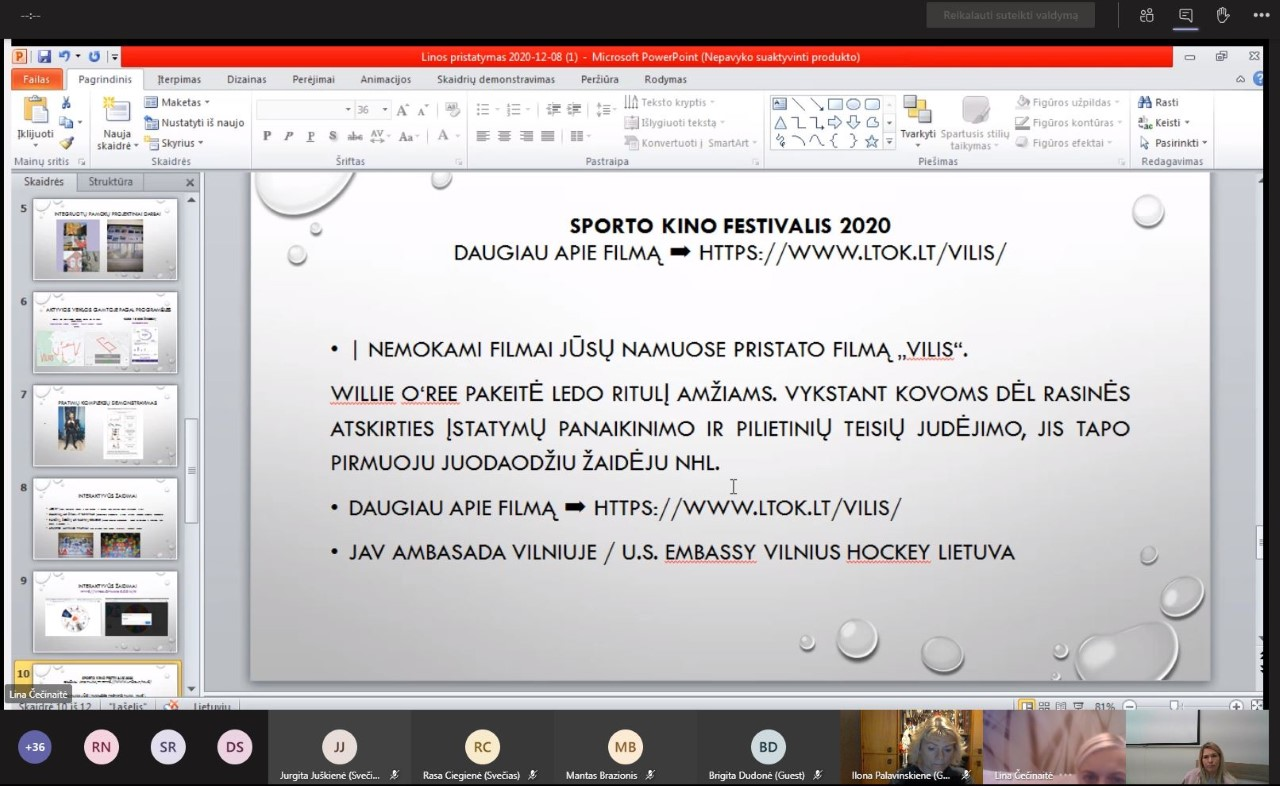Switch to the Įterpimas ribbon tab

[179, 79]
